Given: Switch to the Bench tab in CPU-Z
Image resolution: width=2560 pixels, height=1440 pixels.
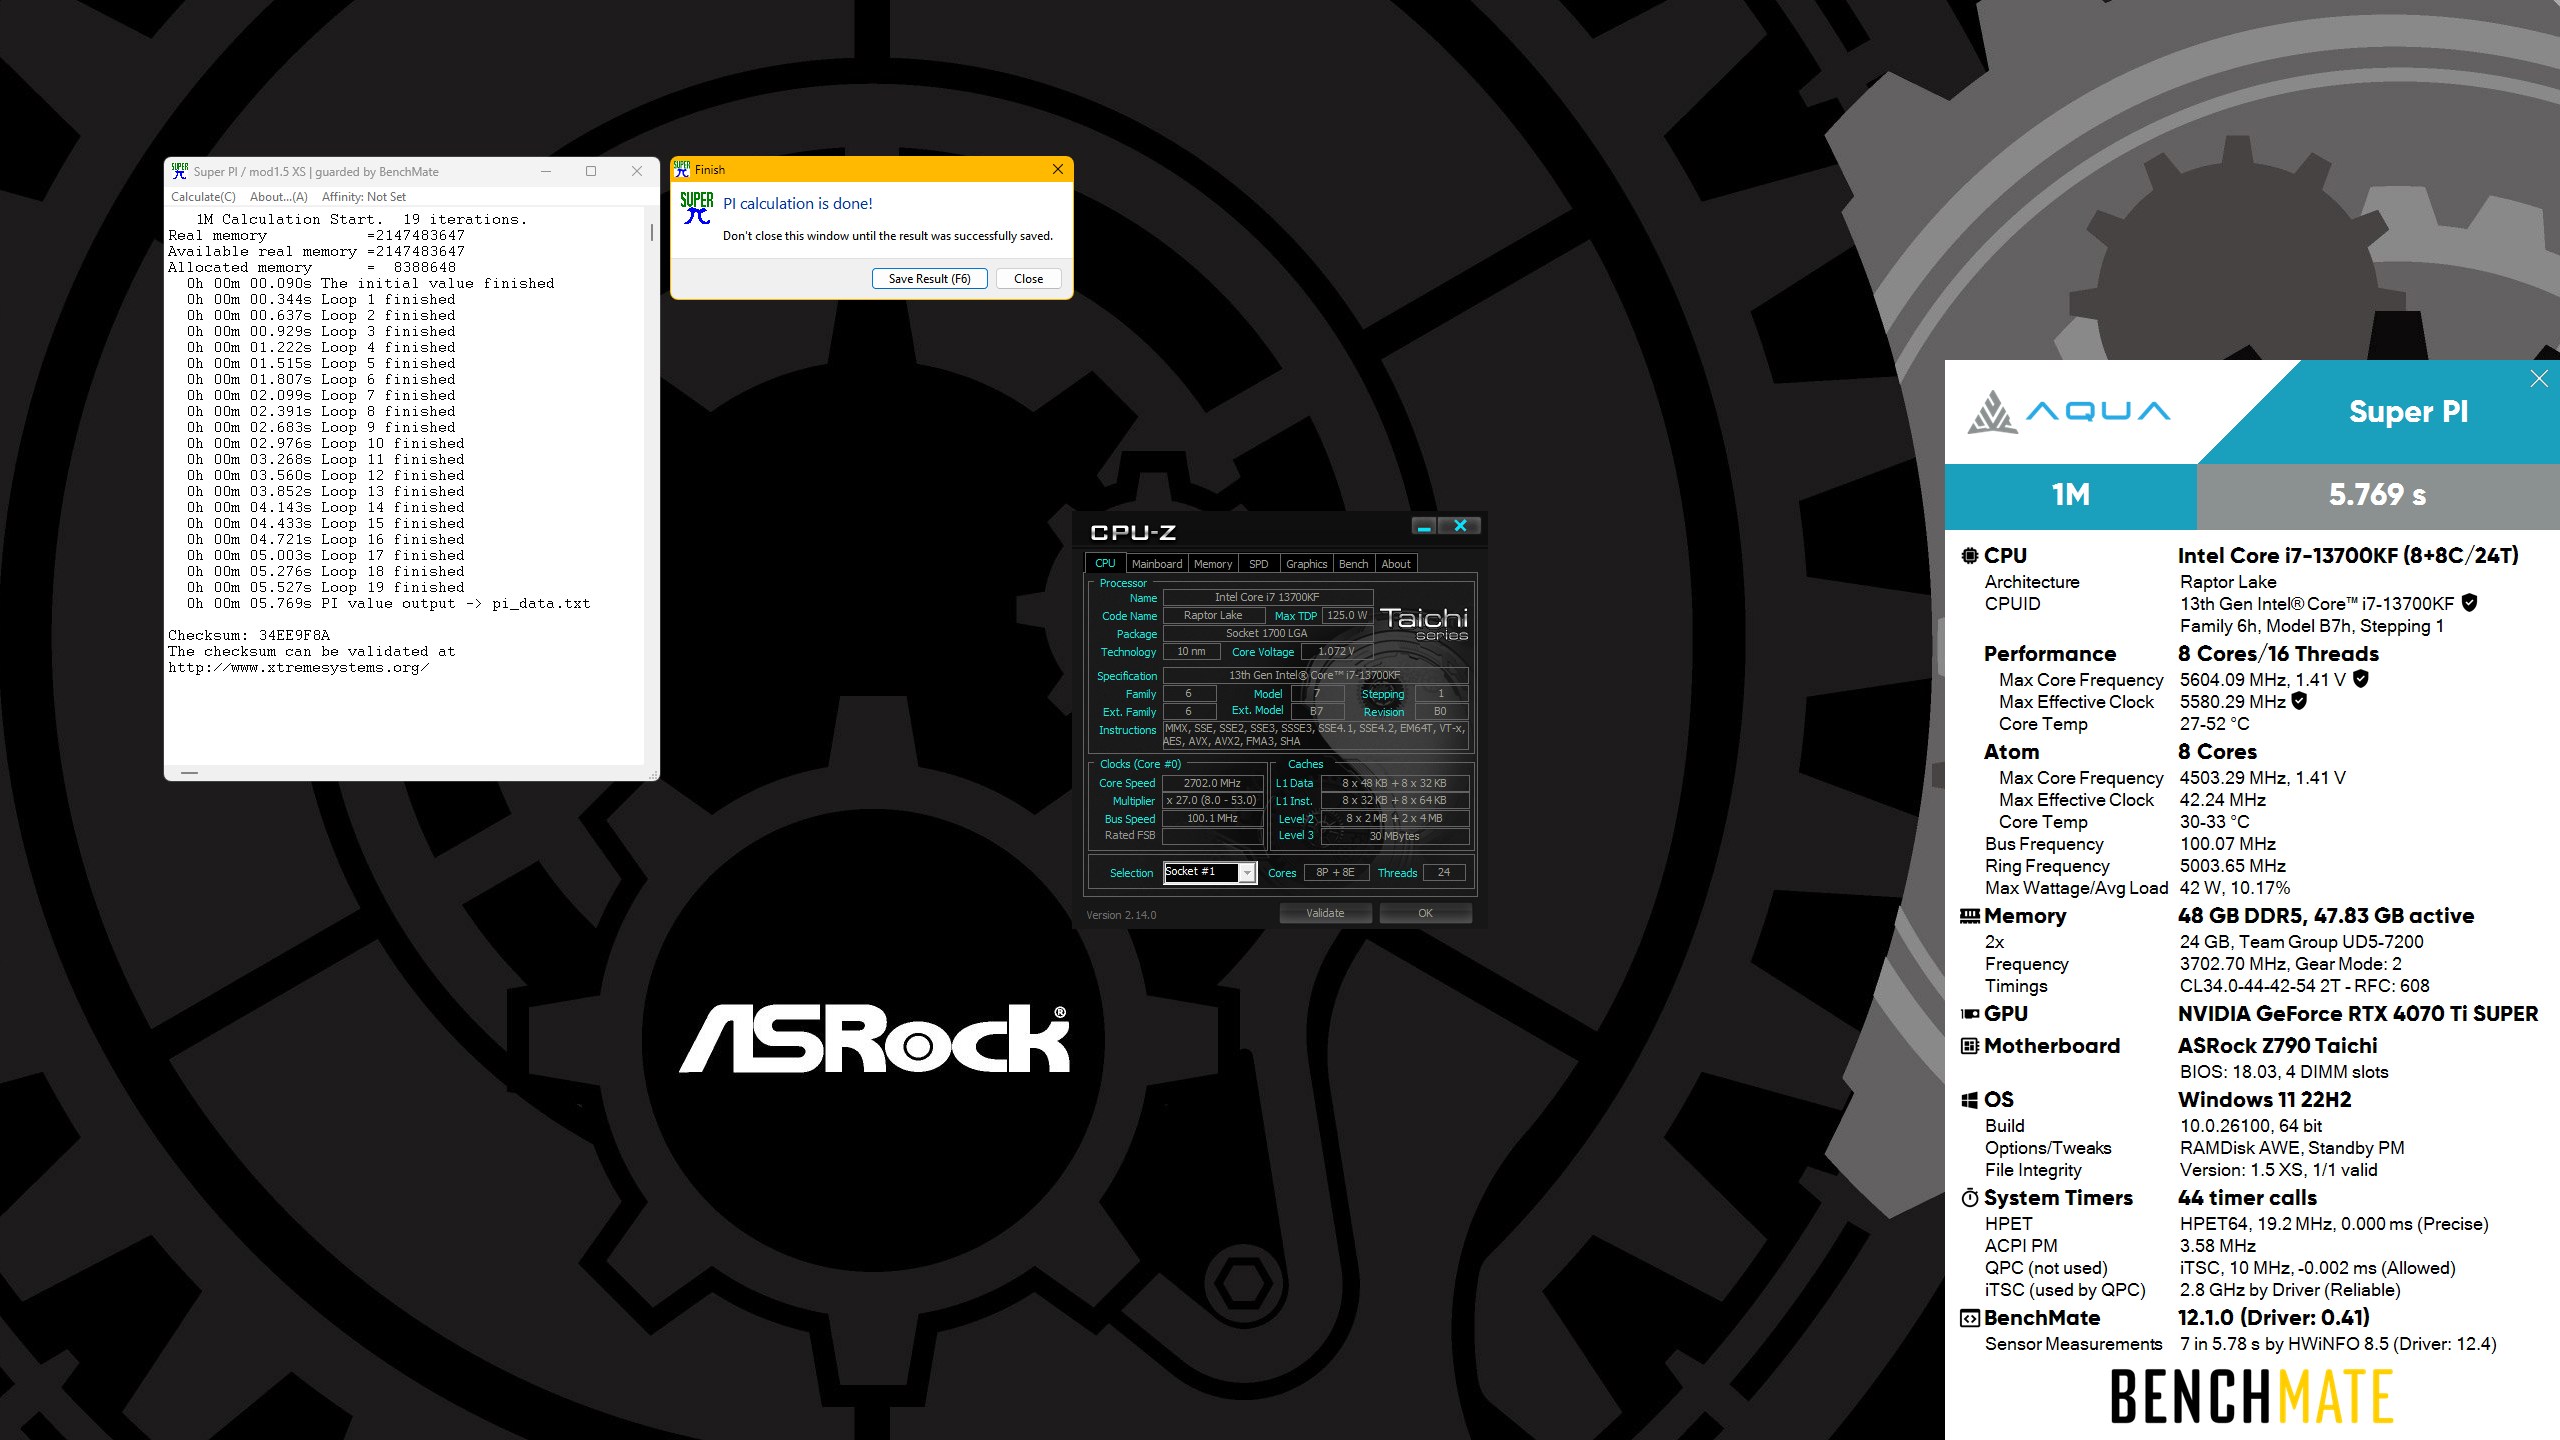Looking at the screenshot, I should (1353, 564).
